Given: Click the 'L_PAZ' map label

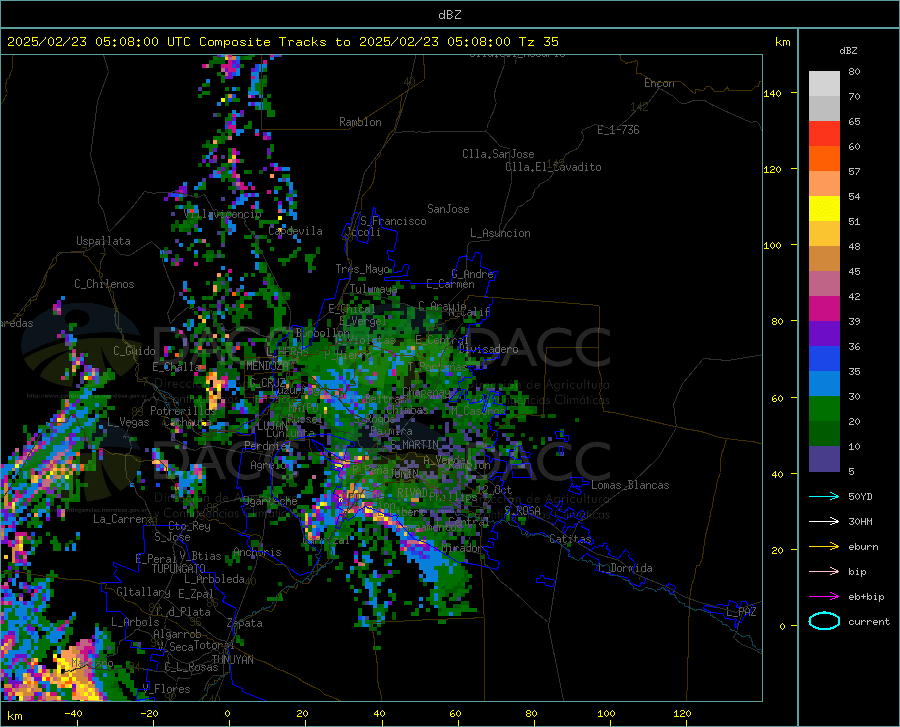Looking at the screenshot, I should (x=741, y=612).
